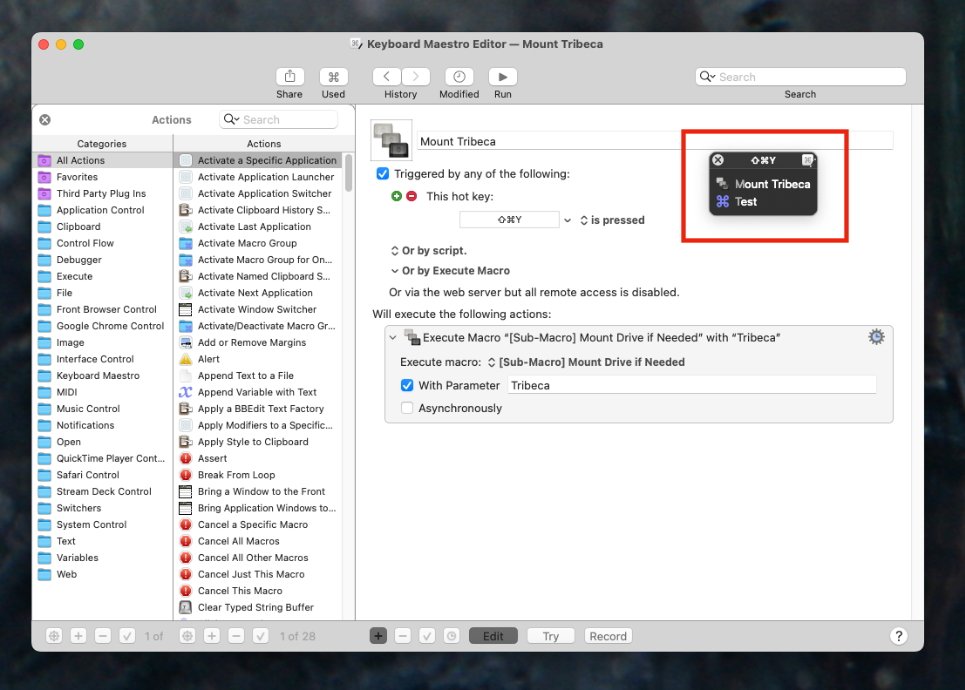This screenshot has width=965, height=690.
Task: Go back in History
Action: (386, 77)
